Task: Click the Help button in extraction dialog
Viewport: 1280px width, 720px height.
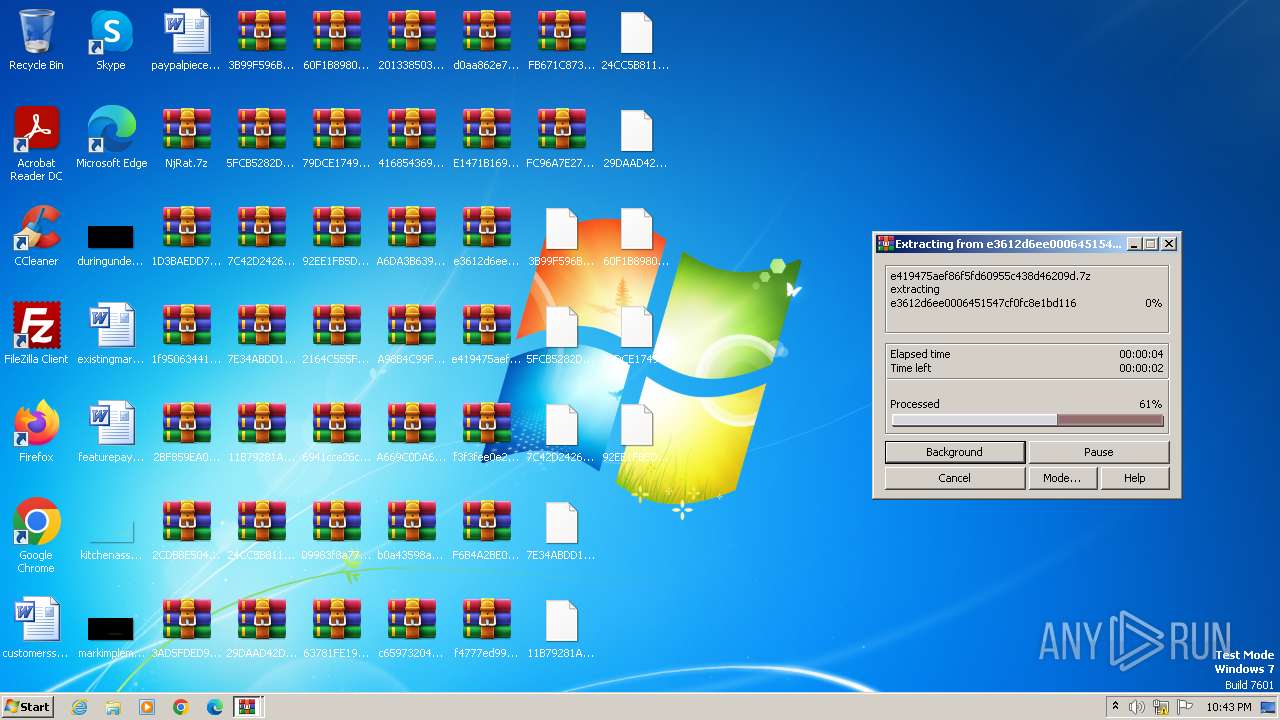Action: (x=1134, y=478)
